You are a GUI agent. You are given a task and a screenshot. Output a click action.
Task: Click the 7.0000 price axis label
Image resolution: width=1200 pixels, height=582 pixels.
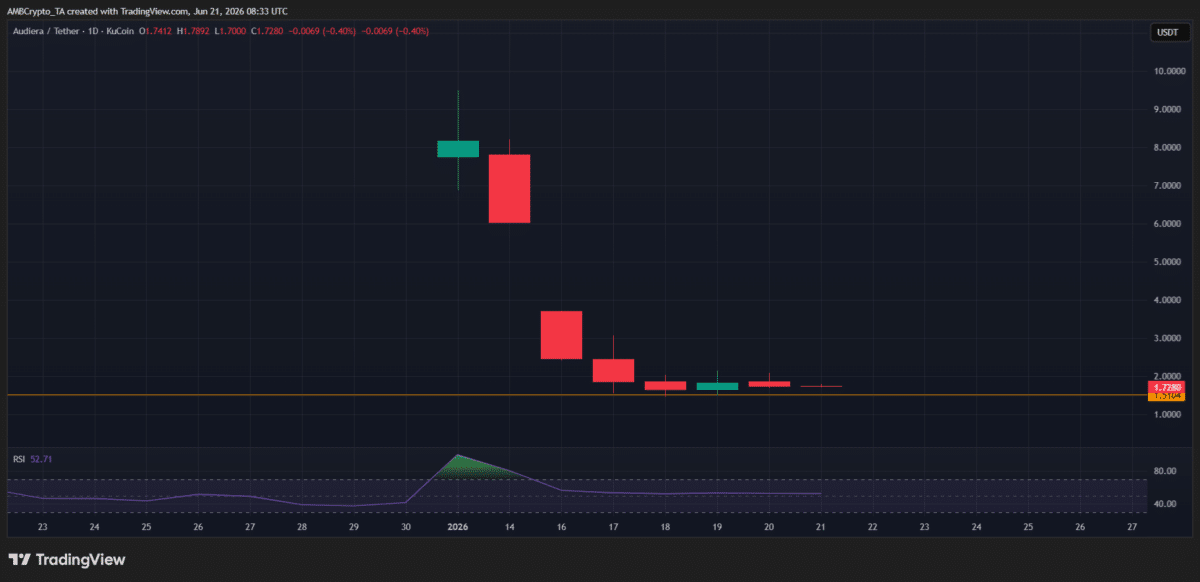(1169, 186)
